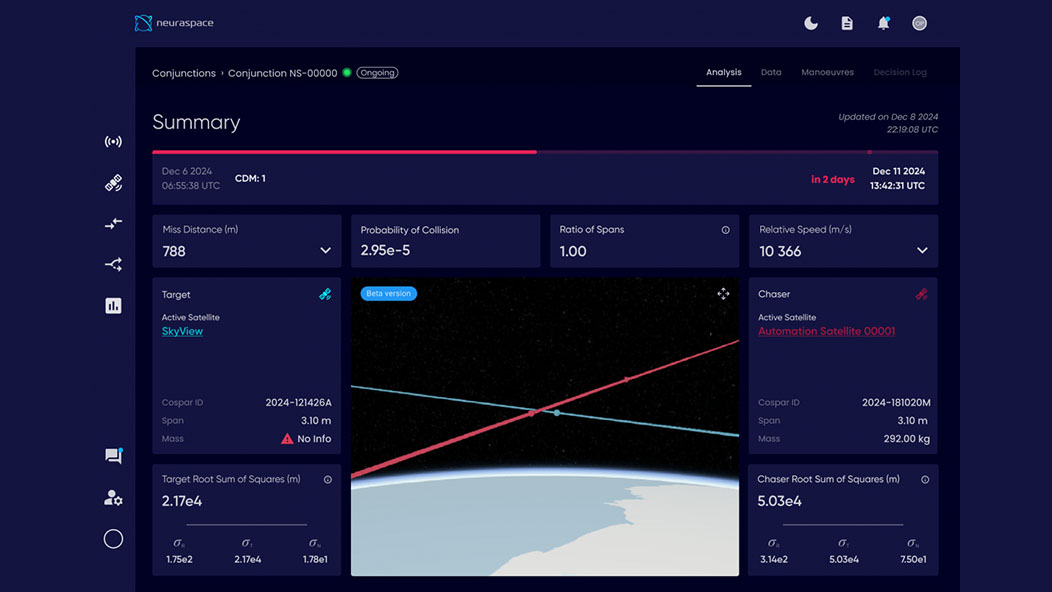Click the Ongoing status badge
The image size is (1052, 592).
[x=377, y=72]
